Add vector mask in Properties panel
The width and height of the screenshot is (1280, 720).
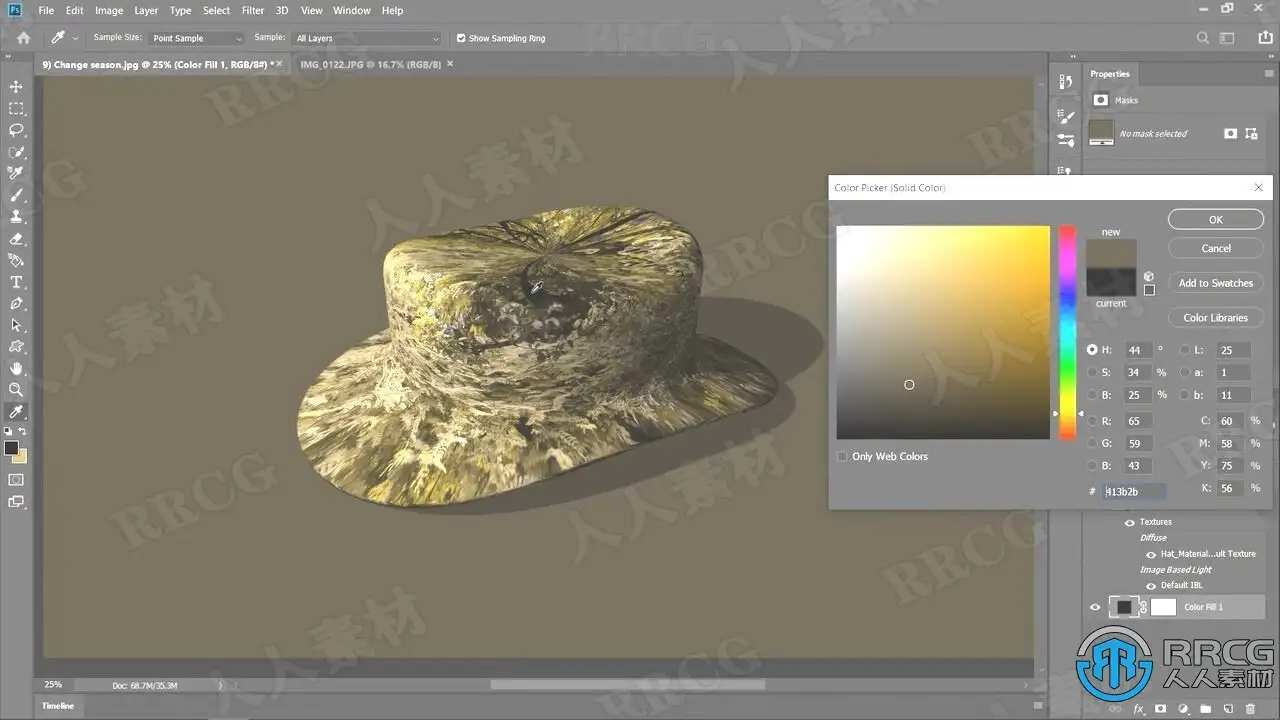click(x=1252, y=133)
